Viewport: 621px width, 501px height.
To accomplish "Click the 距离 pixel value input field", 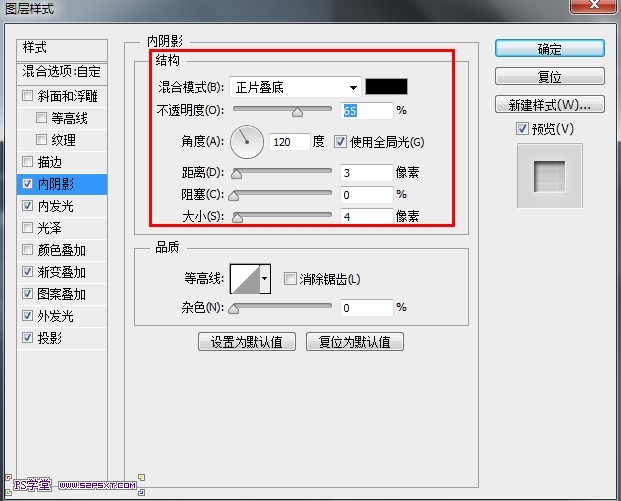I will click(x=365, y=172).
